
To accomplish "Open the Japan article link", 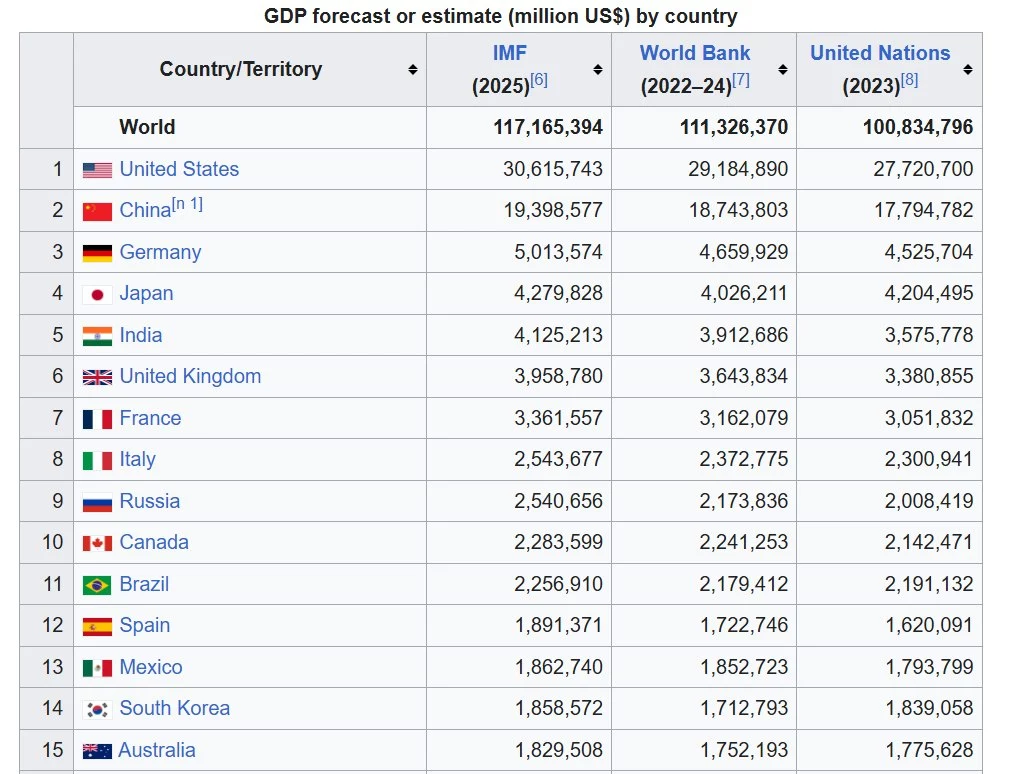I will [x=146, y=293].
